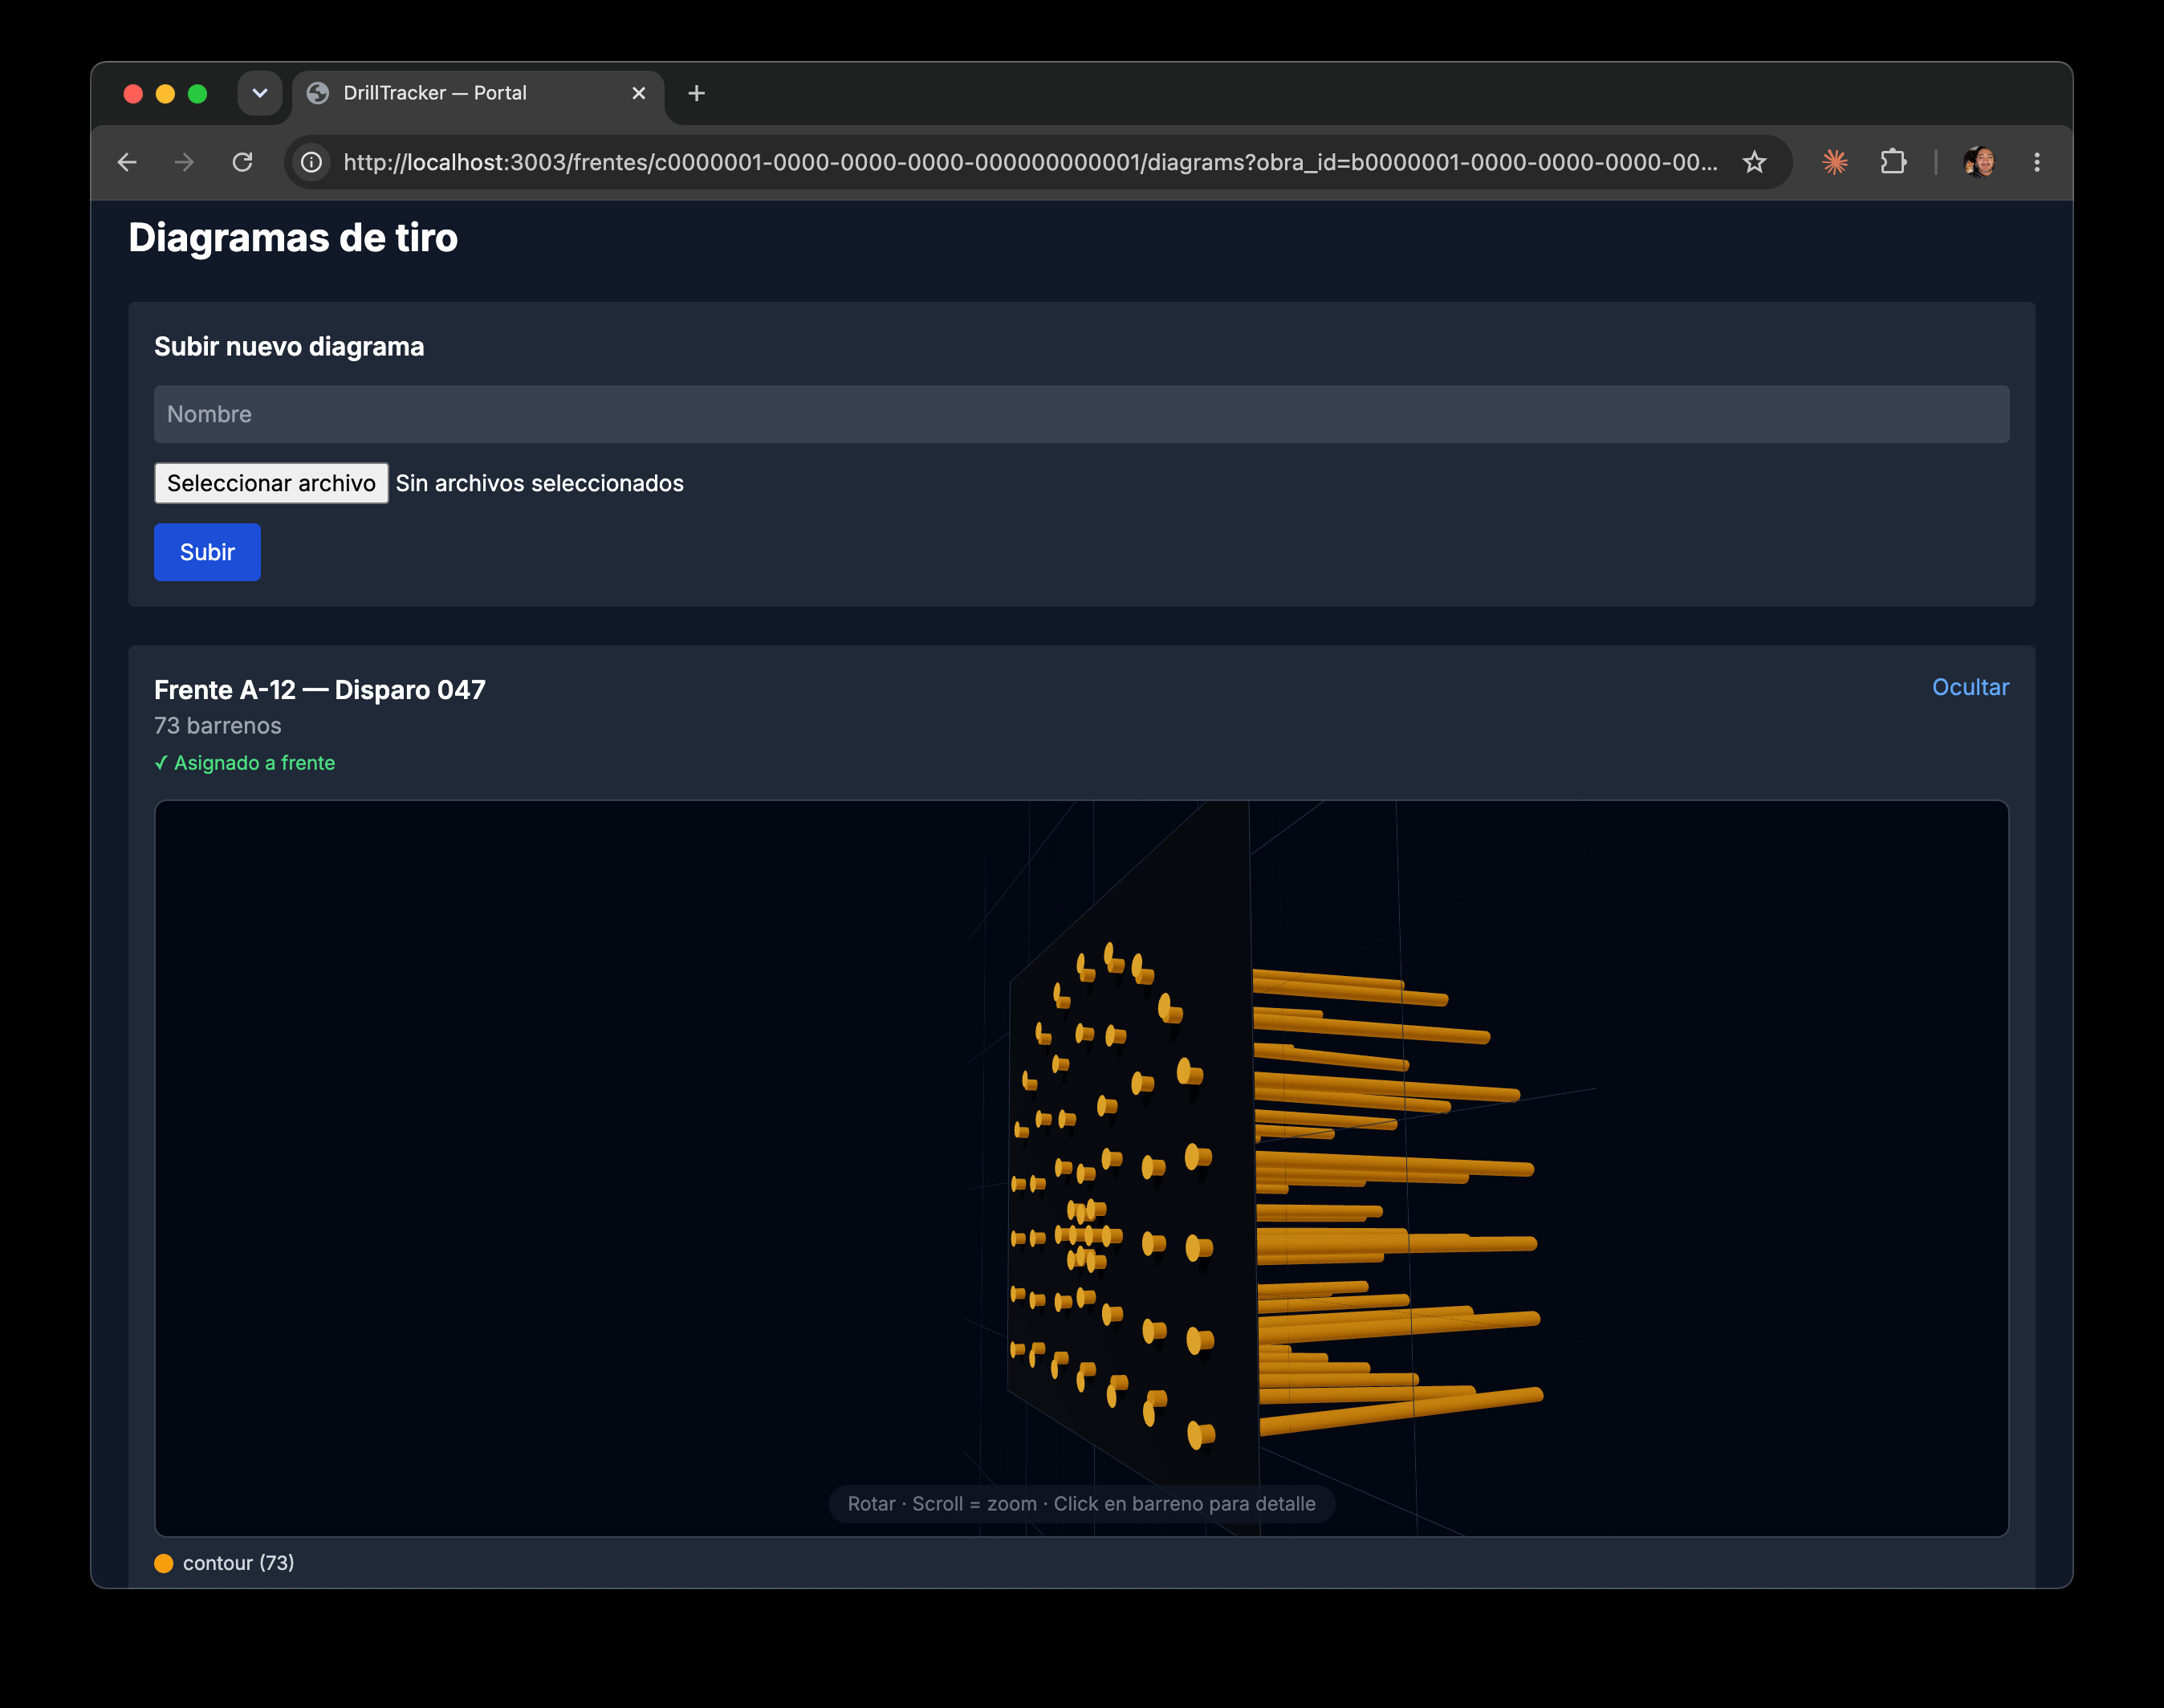Go forward with the forward arrow
This screenshot has width=2164, height=1708.
tap(184, 162)
